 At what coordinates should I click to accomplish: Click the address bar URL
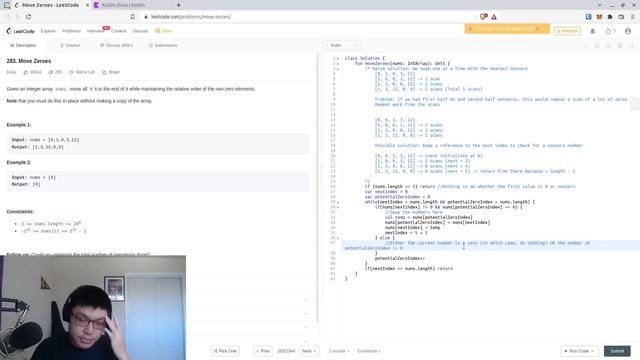[x=191, y=17]
